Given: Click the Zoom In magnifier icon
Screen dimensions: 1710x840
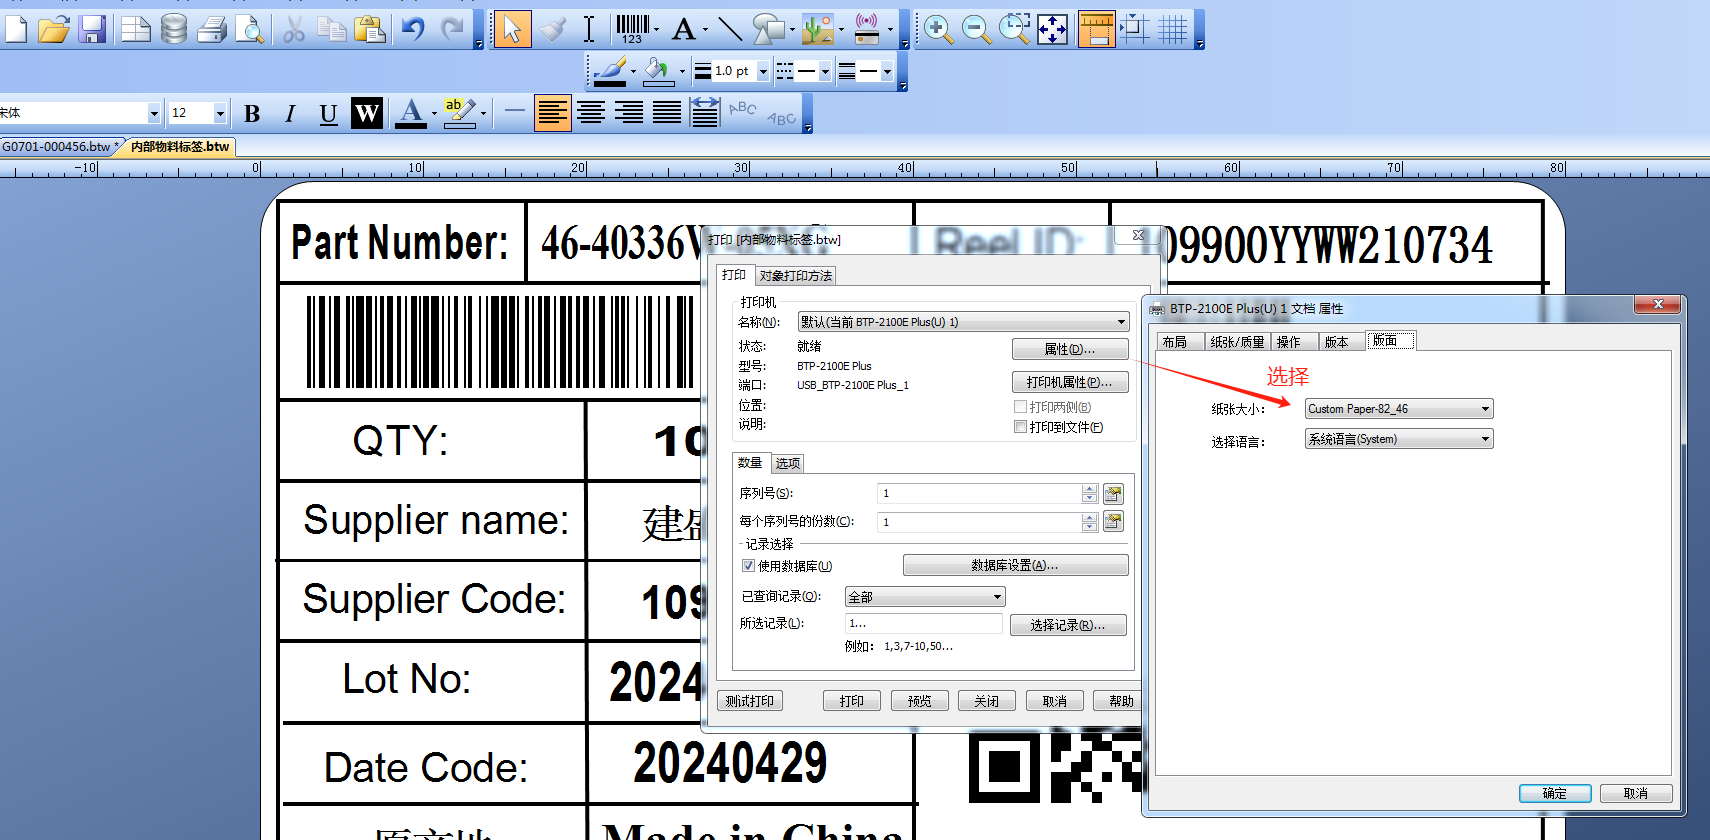Looking at the screenshot, I should click(937, 29).
